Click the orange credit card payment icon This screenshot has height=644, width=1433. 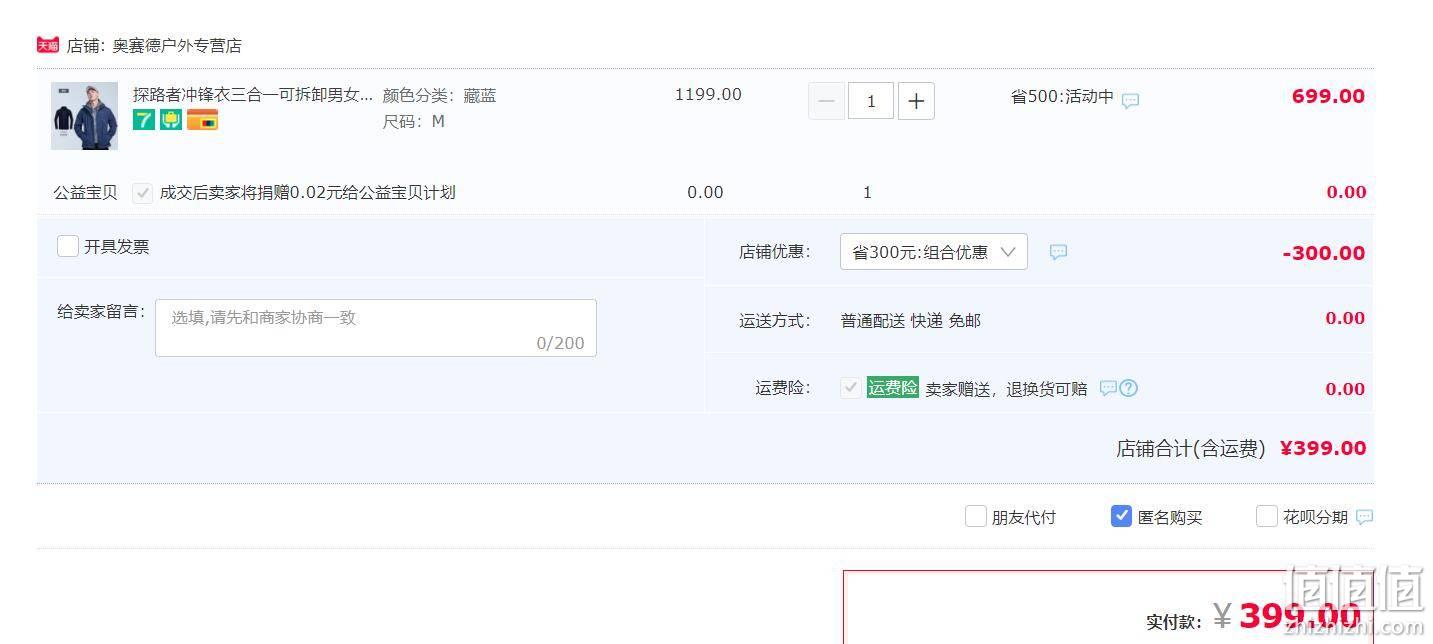click(x=202, y=120)
